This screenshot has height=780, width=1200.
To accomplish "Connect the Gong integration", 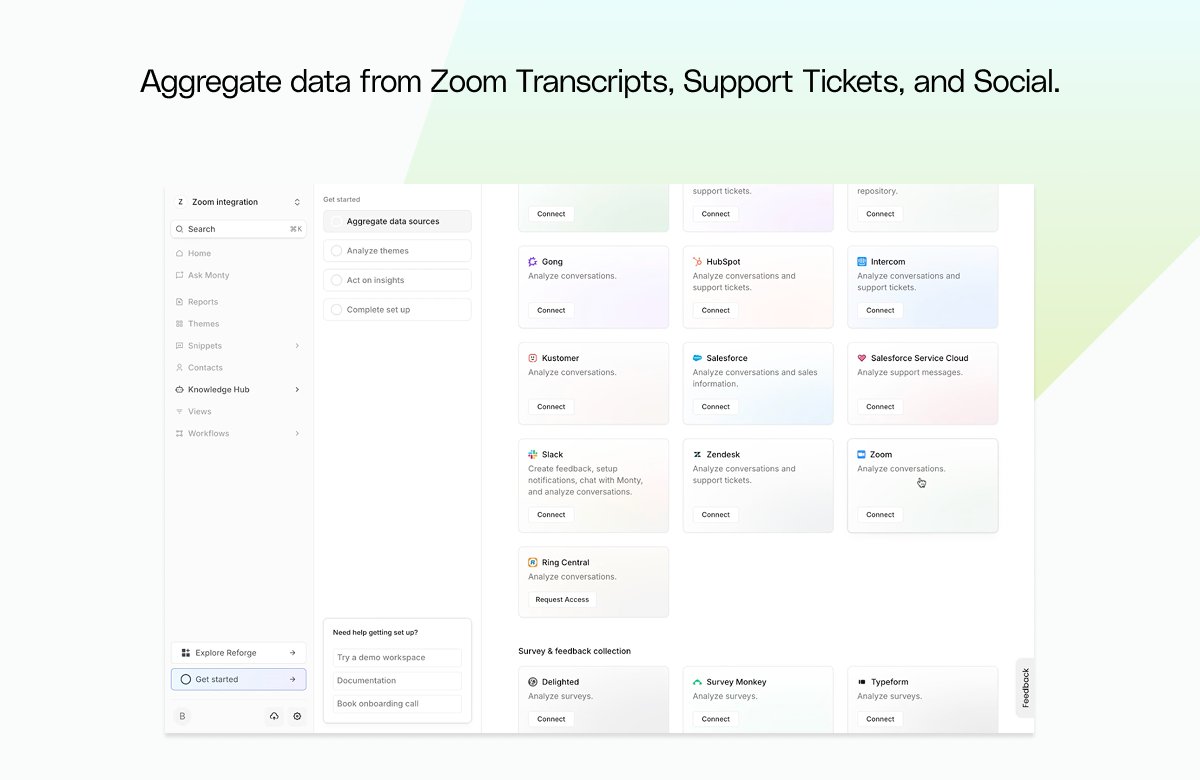I will [x=551, y=310].
